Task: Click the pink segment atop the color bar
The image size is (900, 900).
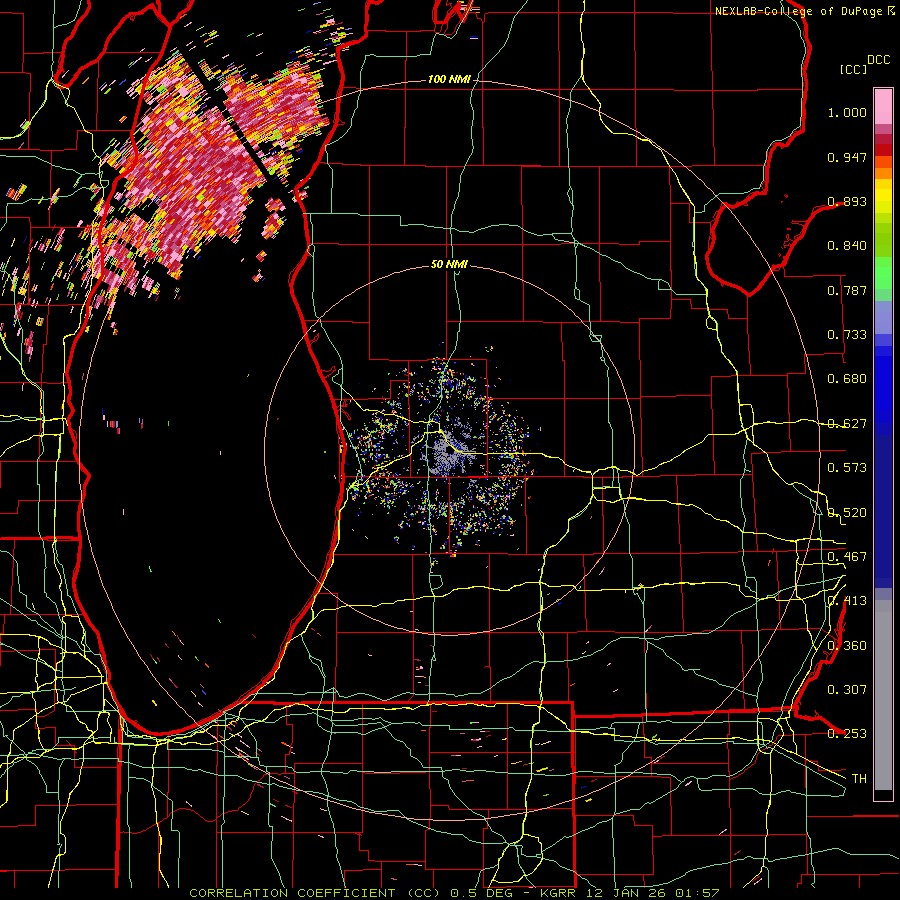Action: pyautogui.click(x=883, y=107)
